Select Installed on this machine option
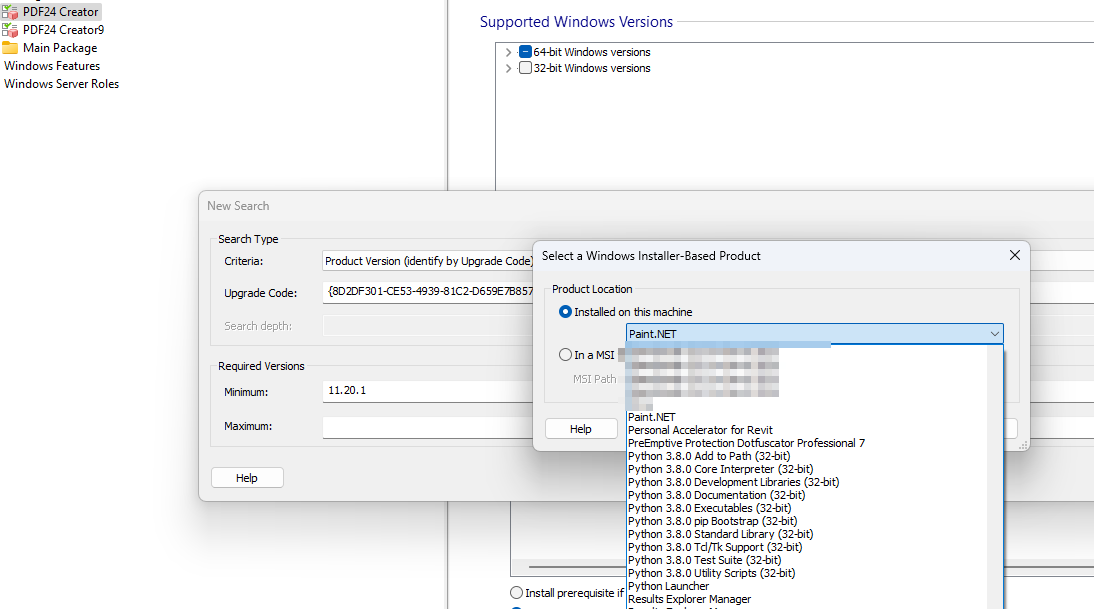 tap(567, 311)
